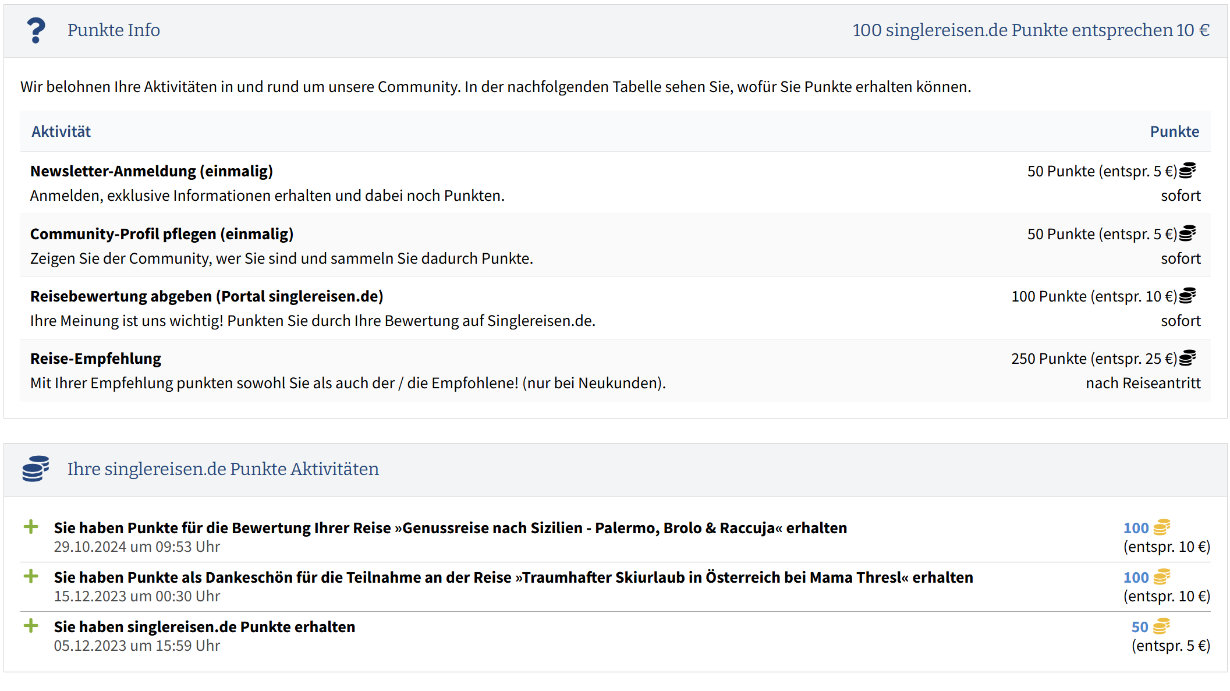The height and width of the screenshot is (691, 1230).
Task: Click black coins icon in Community-Profil pflegen row
Action: (1188, 234)
